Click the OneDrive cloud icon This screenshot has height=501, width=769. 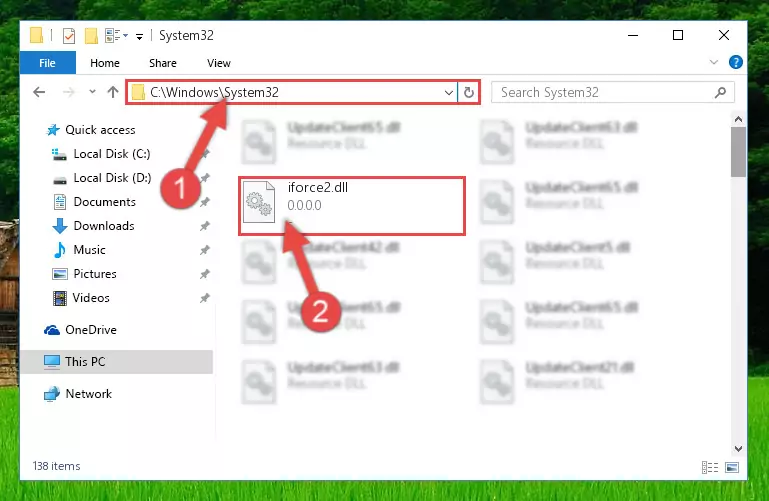[x=52, y=330]
